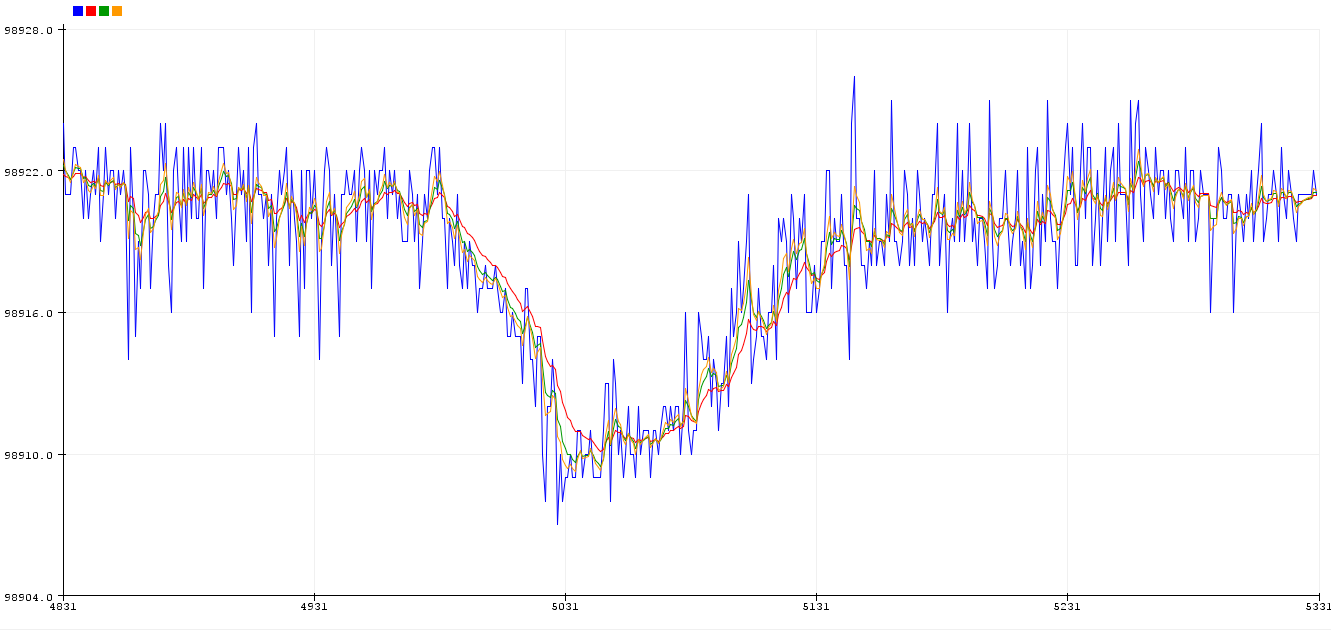Click the 98904.0 y-axis label
The height and width of the screenshot is (630, 1331).
(x=28, y=597)
